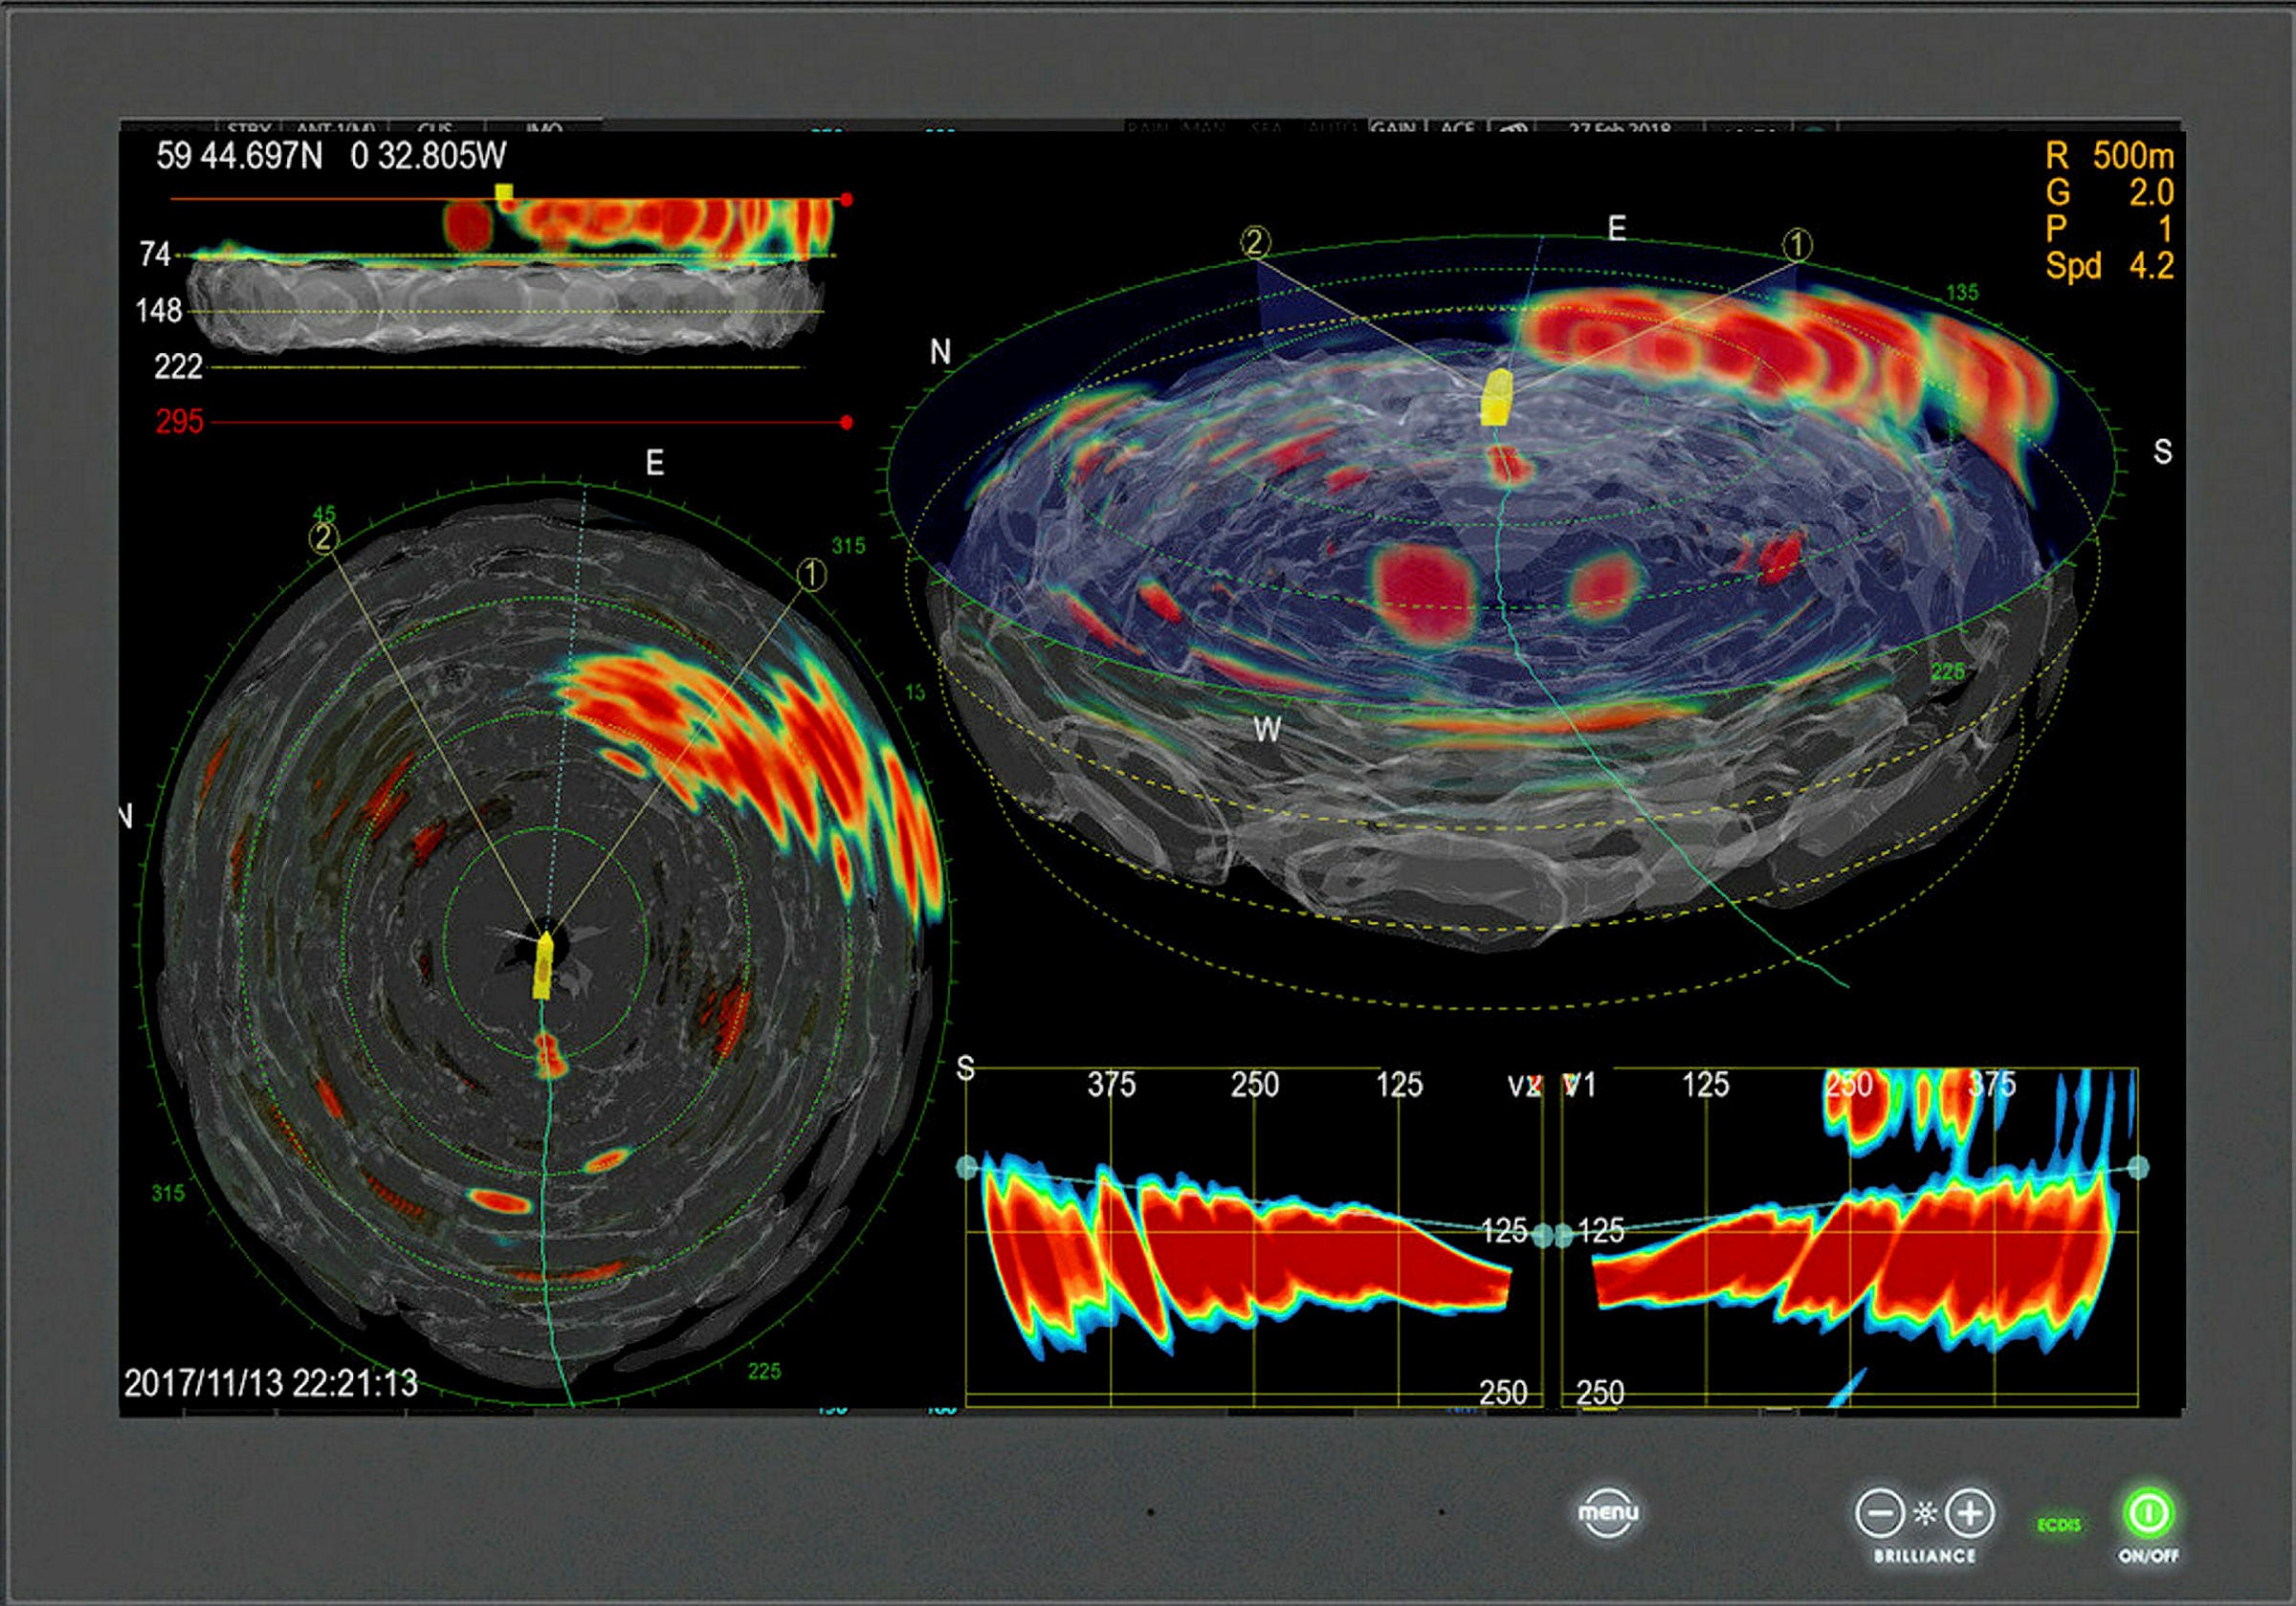Screen dimensions: 2296x1606
Task: Toggle the green ON/OFF power button
Action: point(2148,1513)
